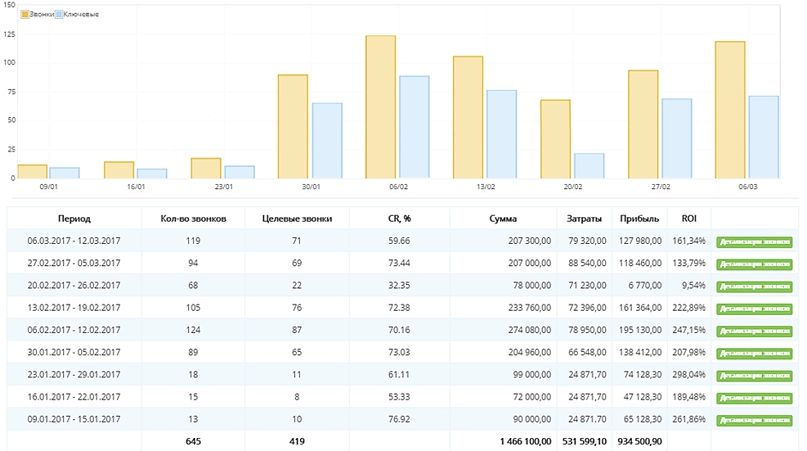Sort by the Кол-во звонков column header
This screenshot has height=451, width=807.
click(193, 219)
